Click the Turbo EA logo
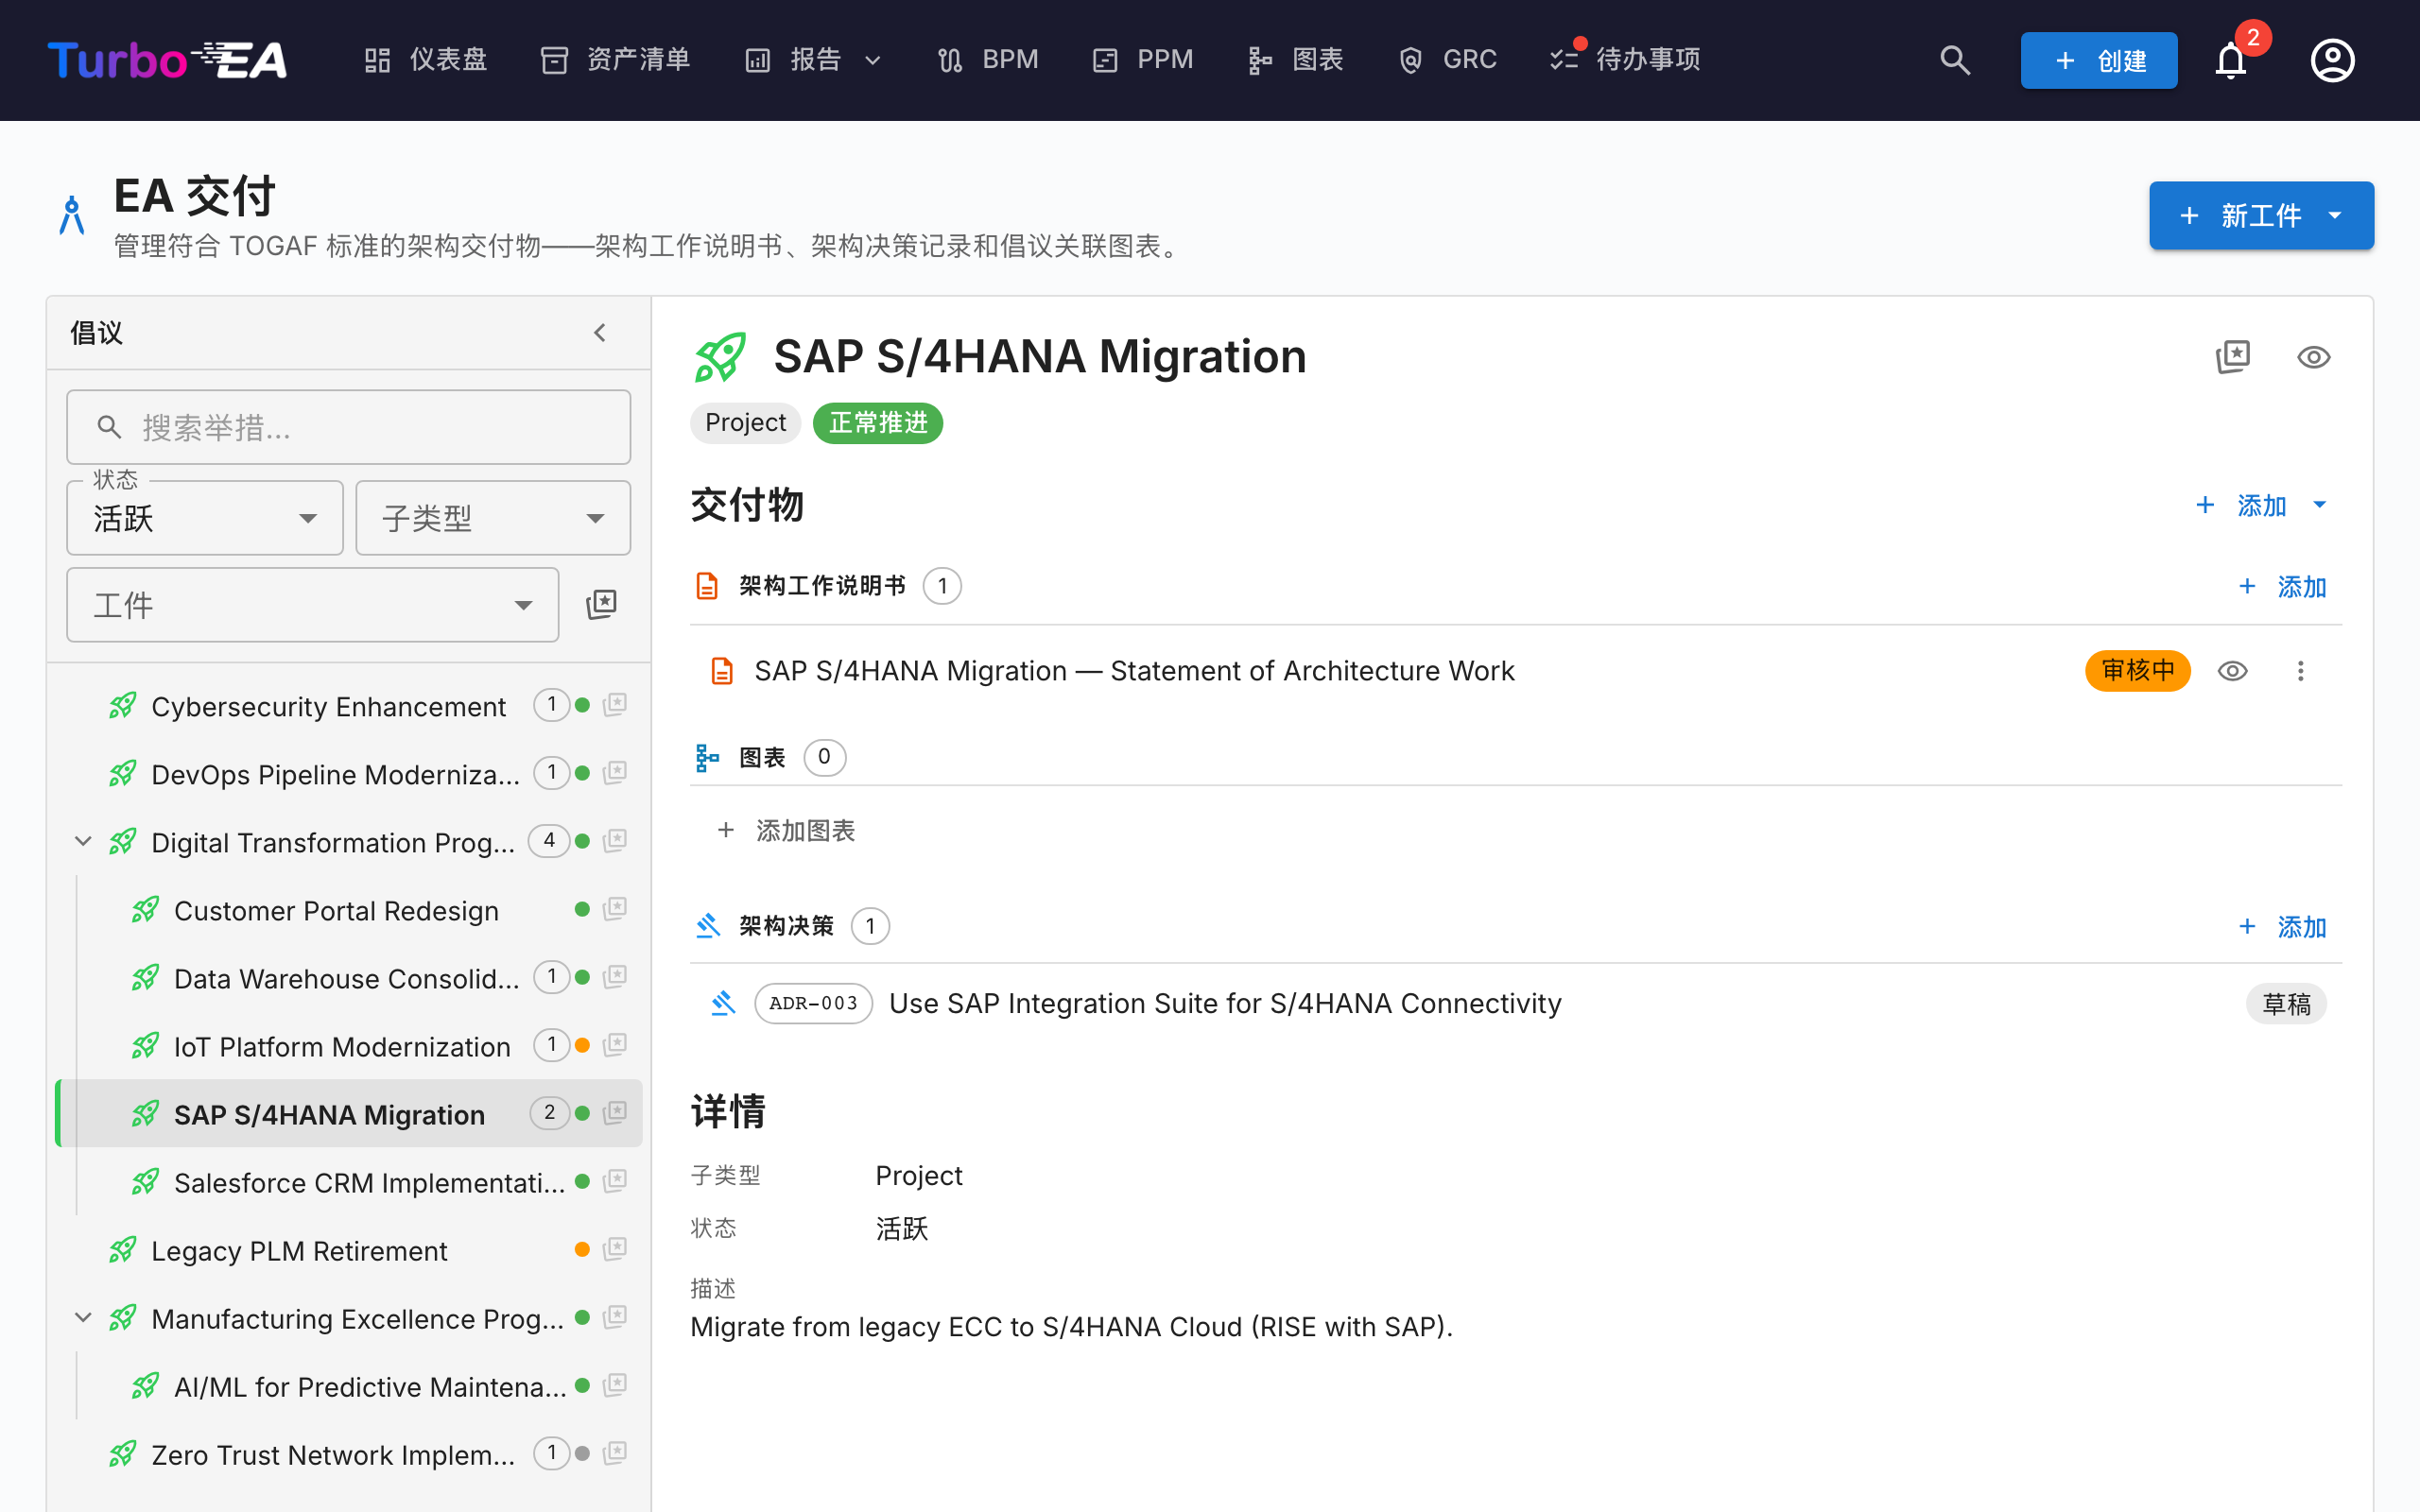The width and height of the screenshot is (2420, 1512). (x=167, y=60)
